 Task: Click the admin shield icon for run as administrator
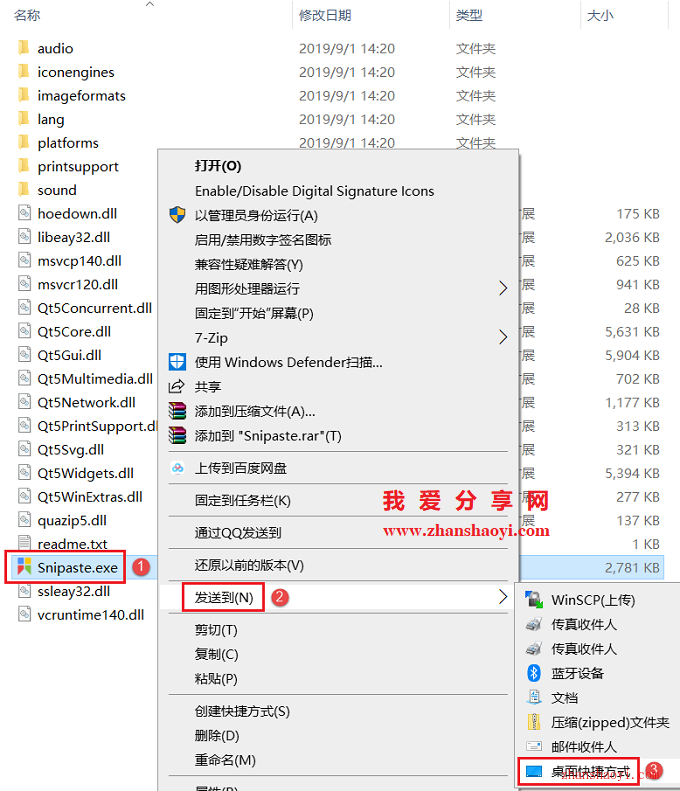(177, 215)
